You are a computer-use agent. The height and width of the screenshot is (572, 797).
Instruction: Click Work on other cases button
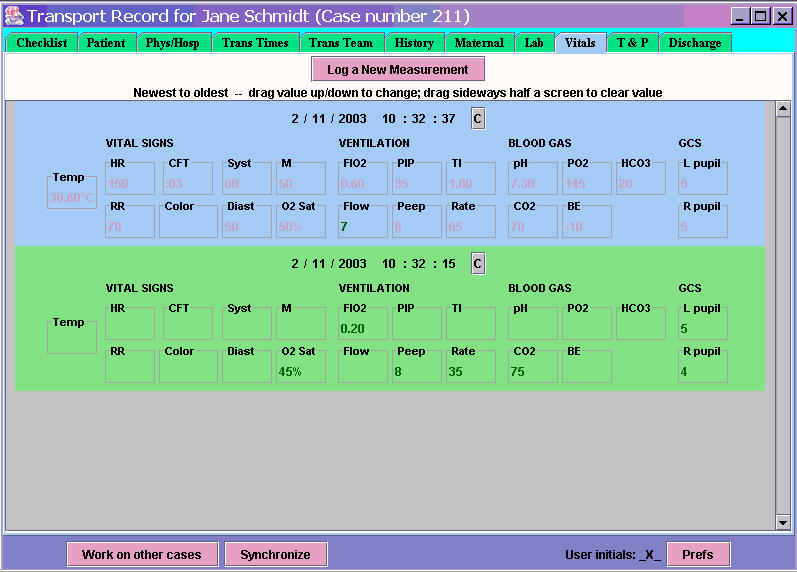tap(142, 554)
